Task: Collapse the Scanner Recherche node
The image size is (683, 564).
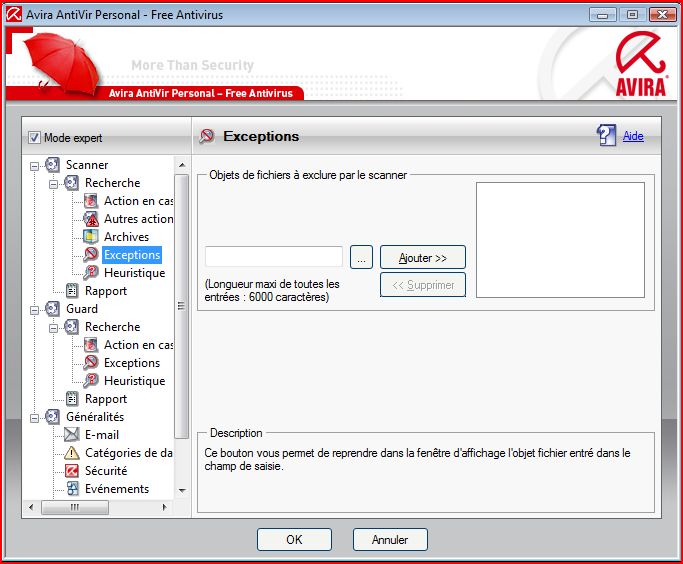Action: [53, 184]
